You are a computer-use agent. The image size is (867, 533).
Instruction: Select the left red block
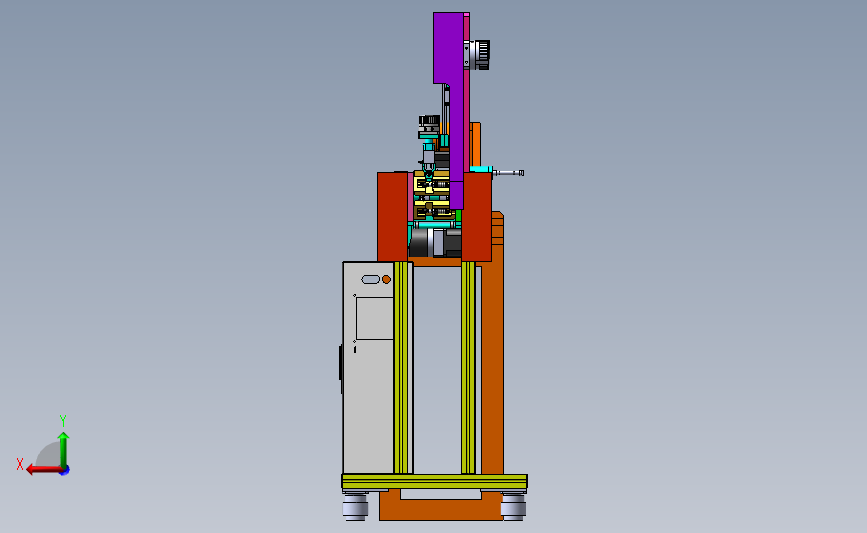point(393,217)
